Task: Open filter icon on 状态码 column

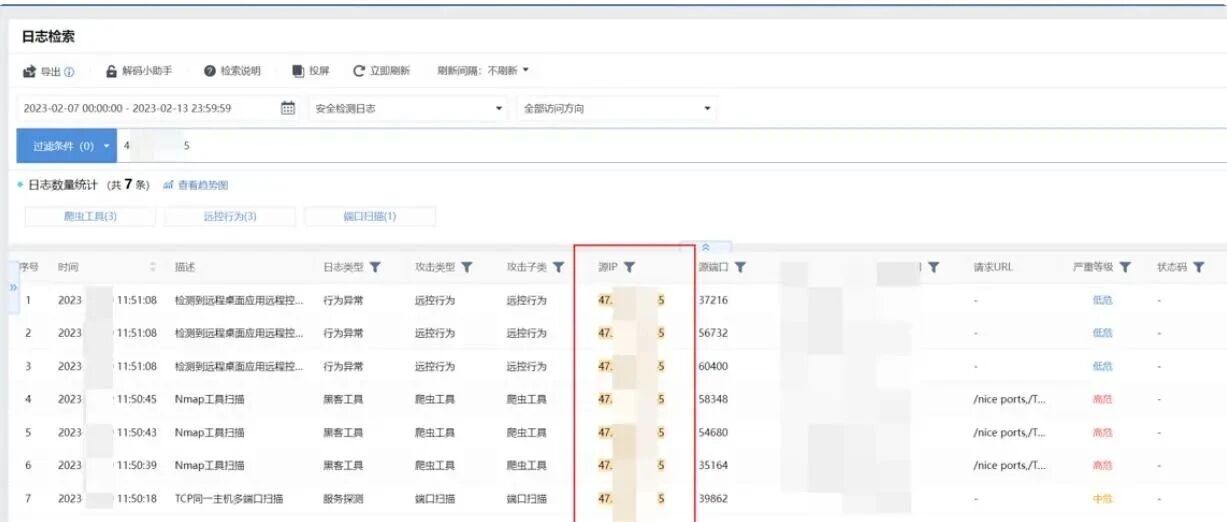Action: pyautogui.click(x=1199, y=267)
